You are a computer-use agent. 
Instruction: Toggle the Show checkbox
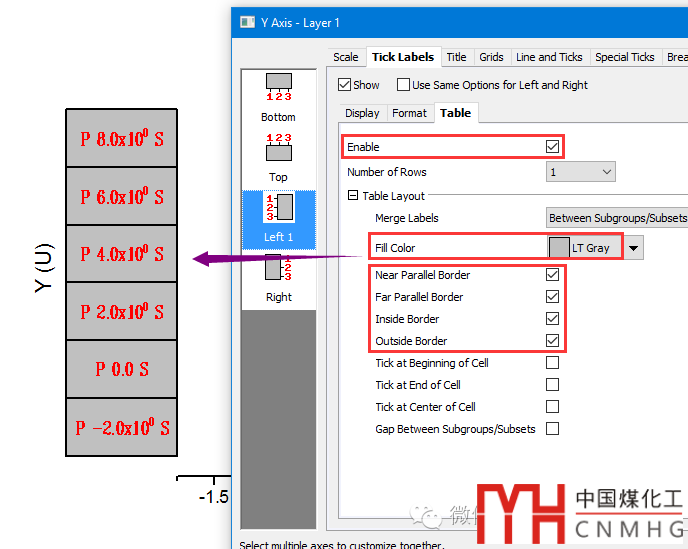[344, 85]
